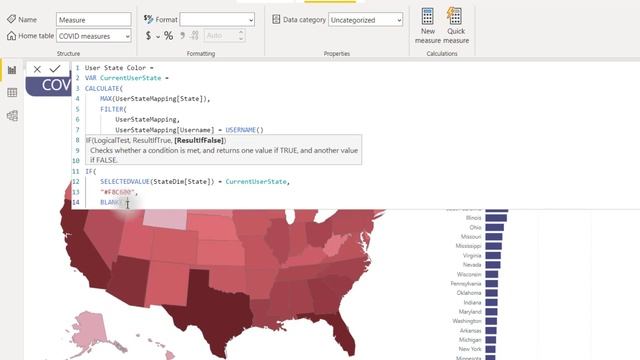This screenshot has height=360, width=640.
Task: Click the New measure button
Action: [427, 25]
